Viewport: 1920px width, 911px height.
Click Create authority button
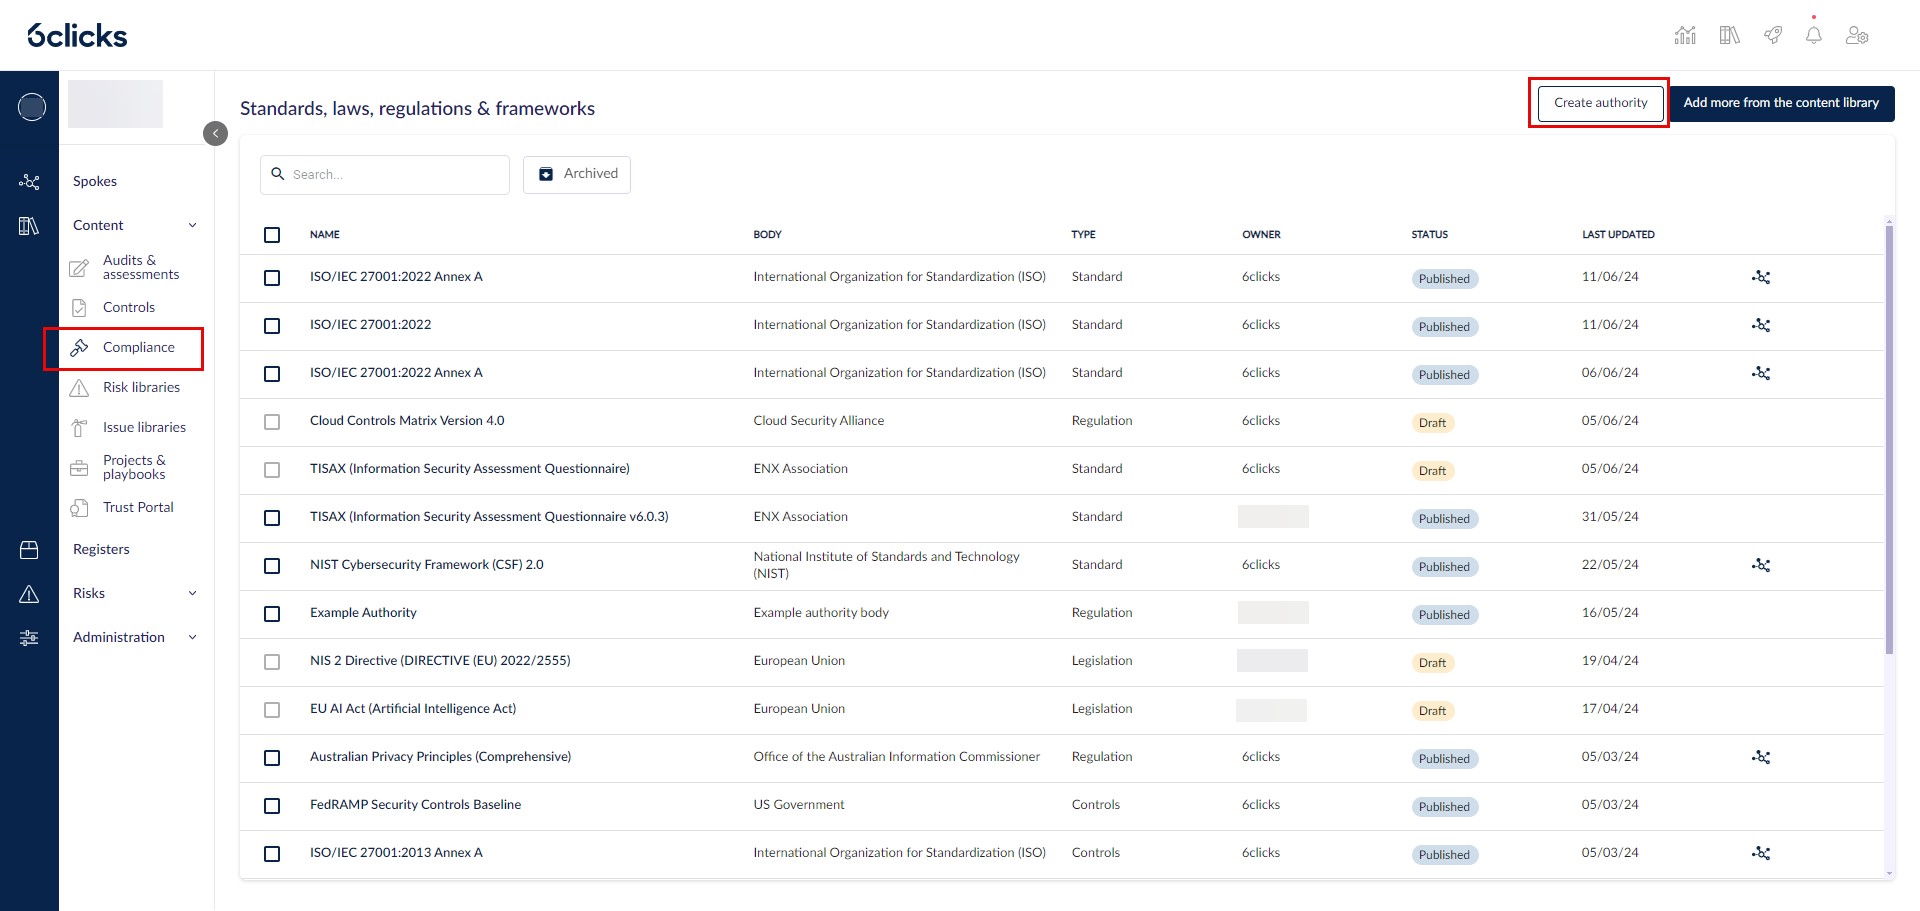click(1600, 103)
